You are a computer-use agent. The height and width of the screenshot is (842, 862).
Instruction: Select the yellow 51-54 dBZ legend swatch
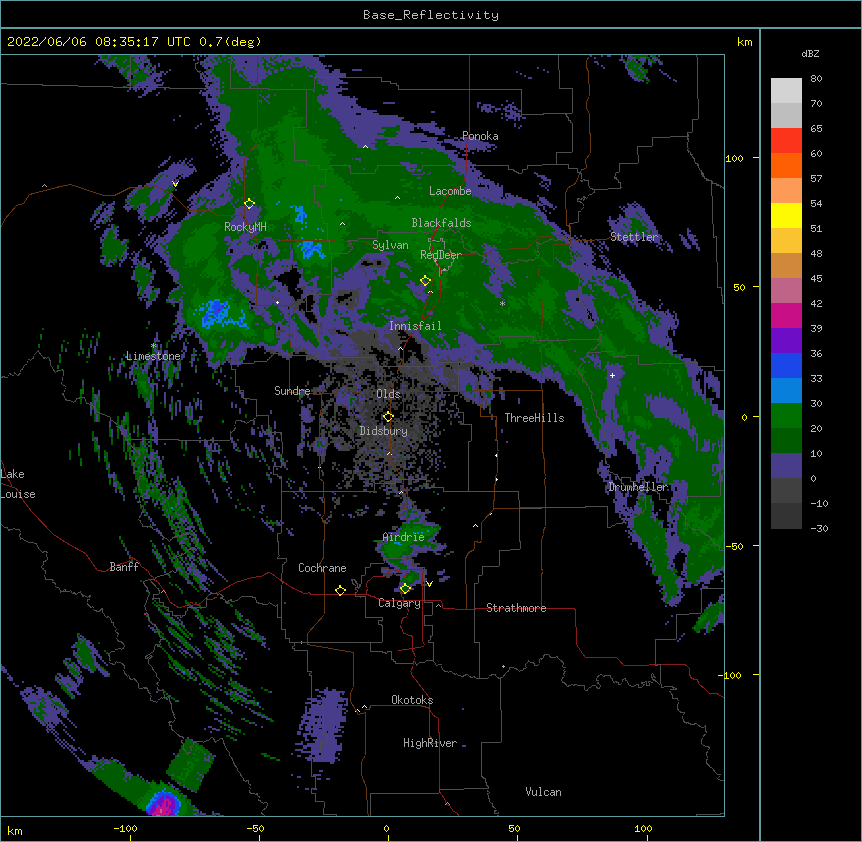click(786, 215)
